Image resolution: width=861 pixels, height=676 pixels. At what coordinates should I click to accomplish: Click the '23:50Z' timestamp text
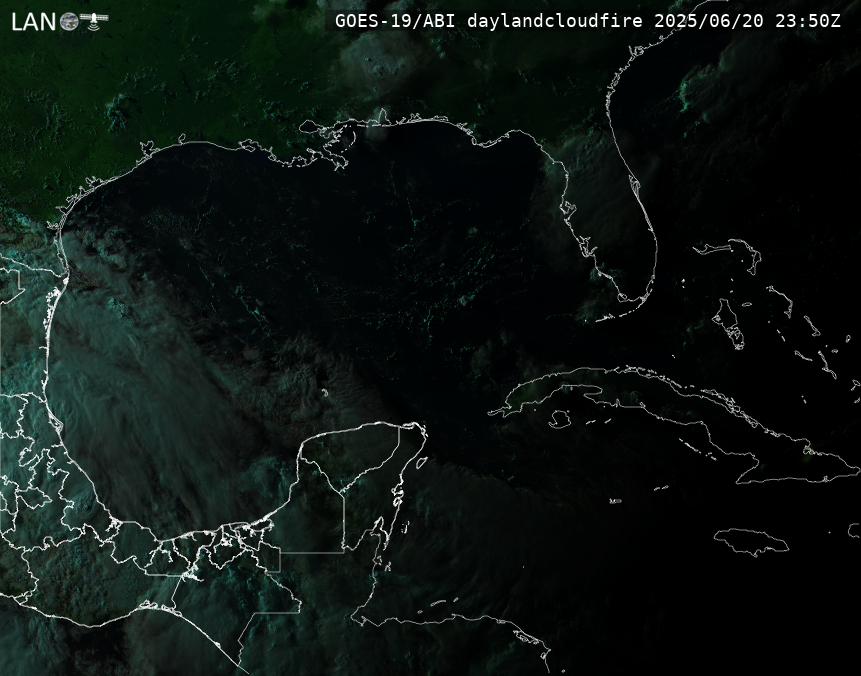pyautogui.click(x=808, y=21)
